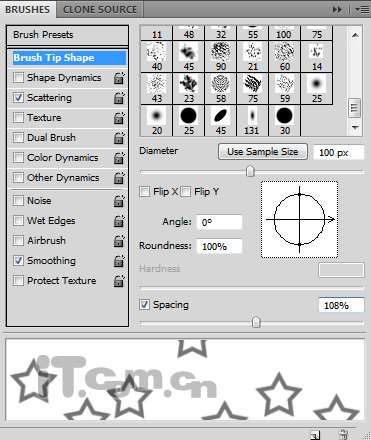Open the Brushes panel flyout menu
This screenshot has width=371, height=440.
coord(363,10)
